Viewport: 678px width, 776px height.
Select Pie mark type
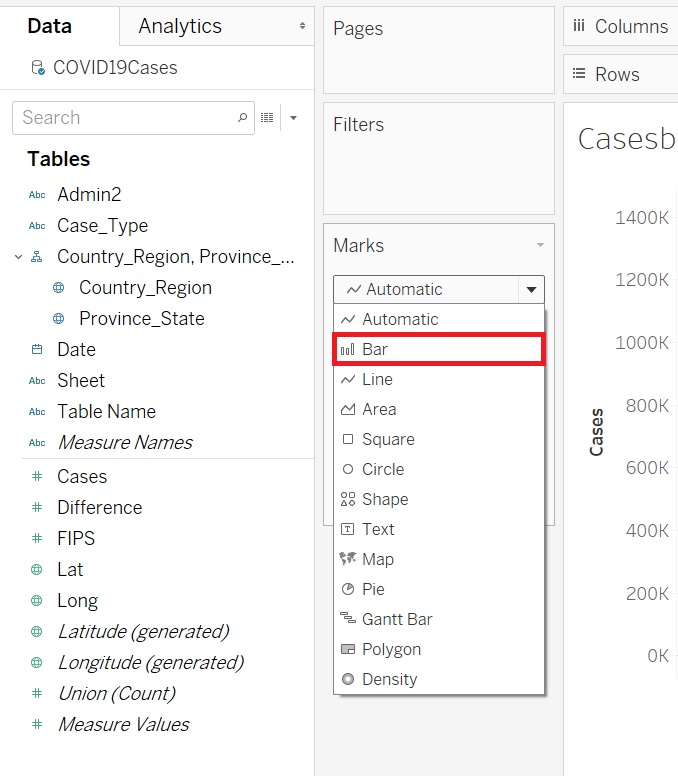439,589
